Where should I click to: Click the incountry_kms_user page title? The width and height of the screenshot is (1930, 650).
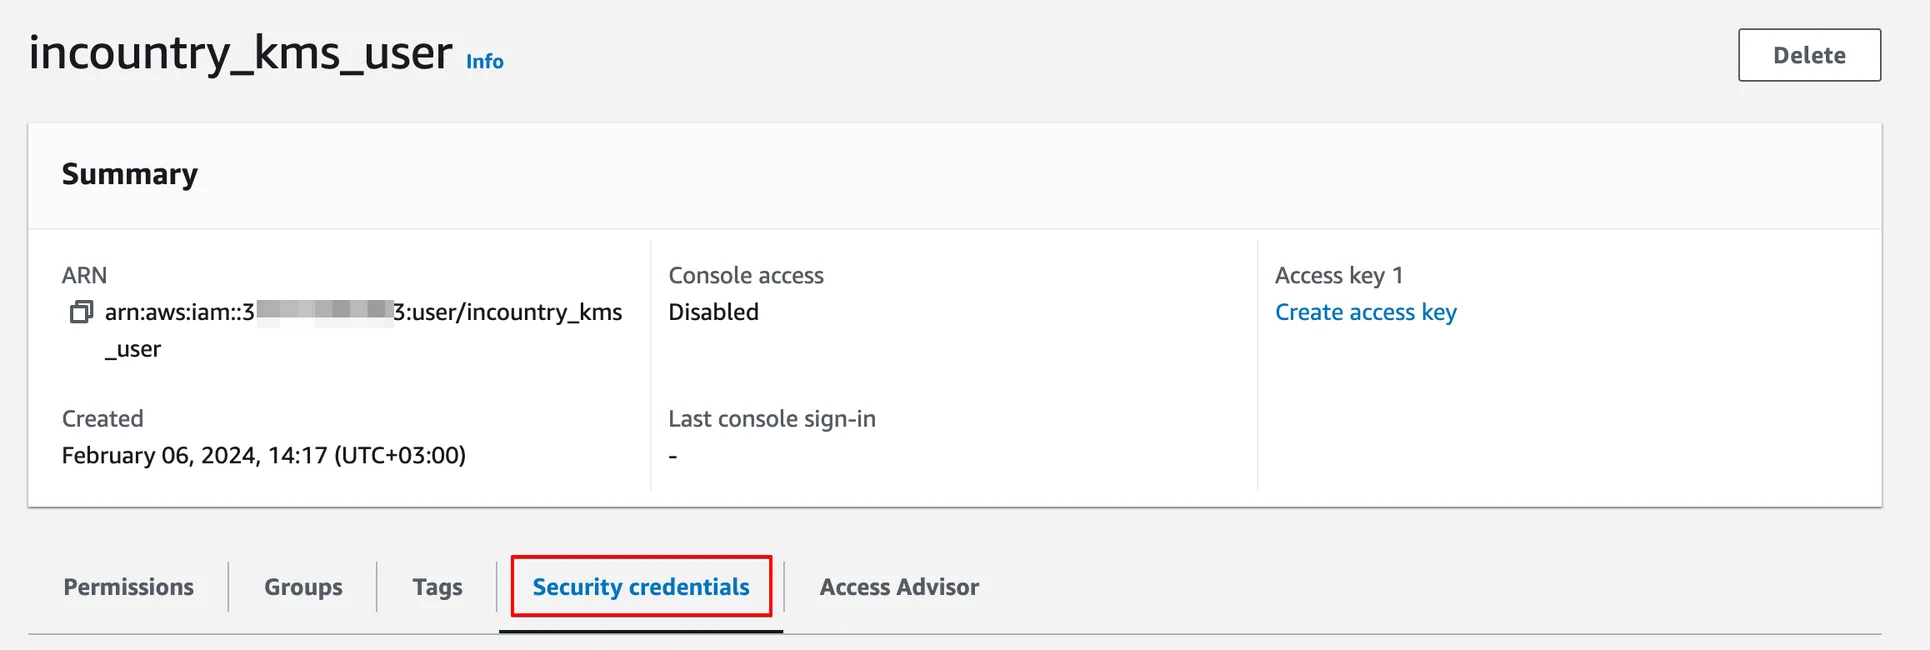click(240, 53)
